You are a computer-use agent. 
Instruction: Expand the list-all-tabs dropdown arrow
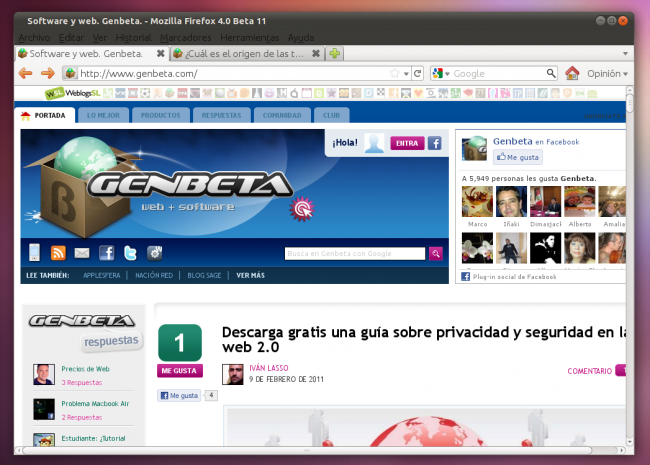pos(625,53)
